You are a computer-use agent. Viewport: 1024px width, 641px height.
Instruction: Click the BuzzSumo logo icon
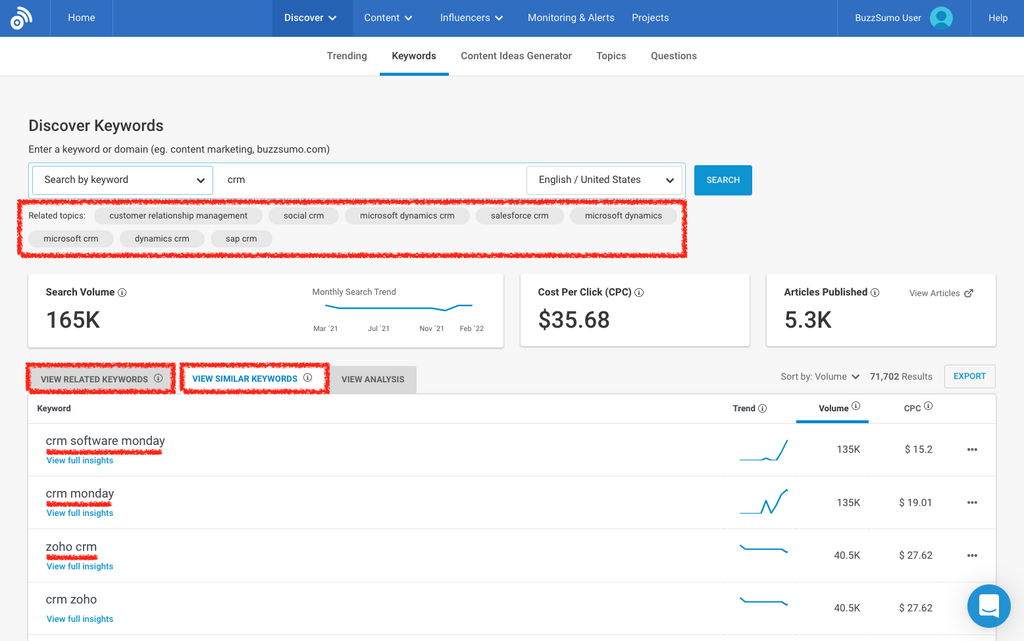point(21,18)
